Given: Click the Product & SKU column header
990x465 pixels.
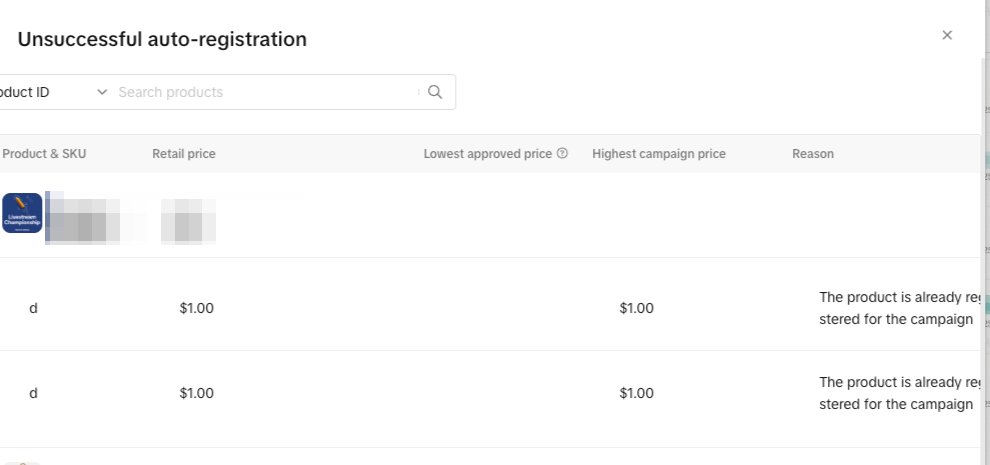Looking at the screenshot, I should tap(58, 154).
